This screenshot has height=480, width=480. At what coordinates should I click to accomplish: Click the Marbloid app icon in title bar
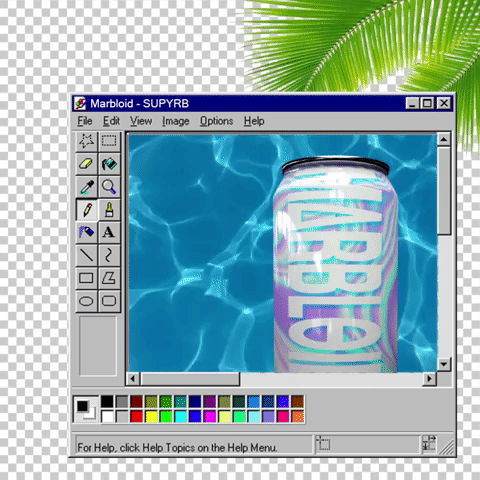[x=80, y=104]
